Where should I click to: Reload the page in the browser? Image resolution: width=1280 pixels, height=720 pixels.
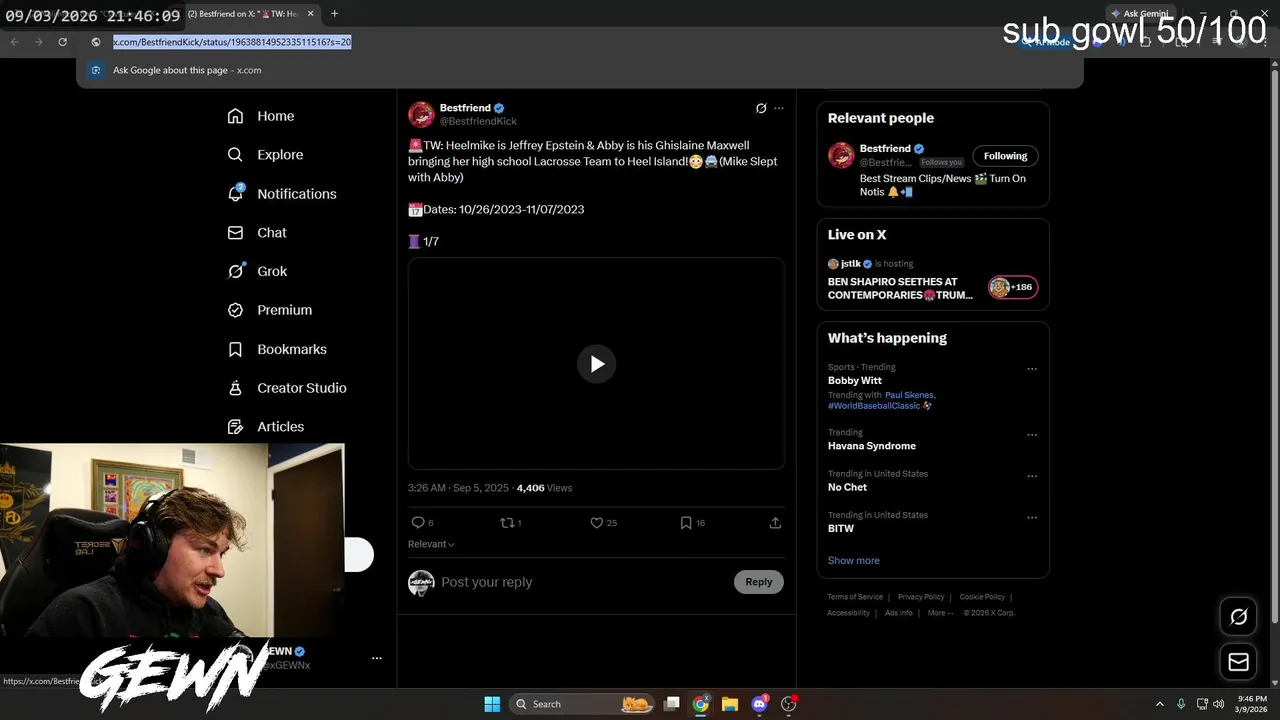(62, 42)
